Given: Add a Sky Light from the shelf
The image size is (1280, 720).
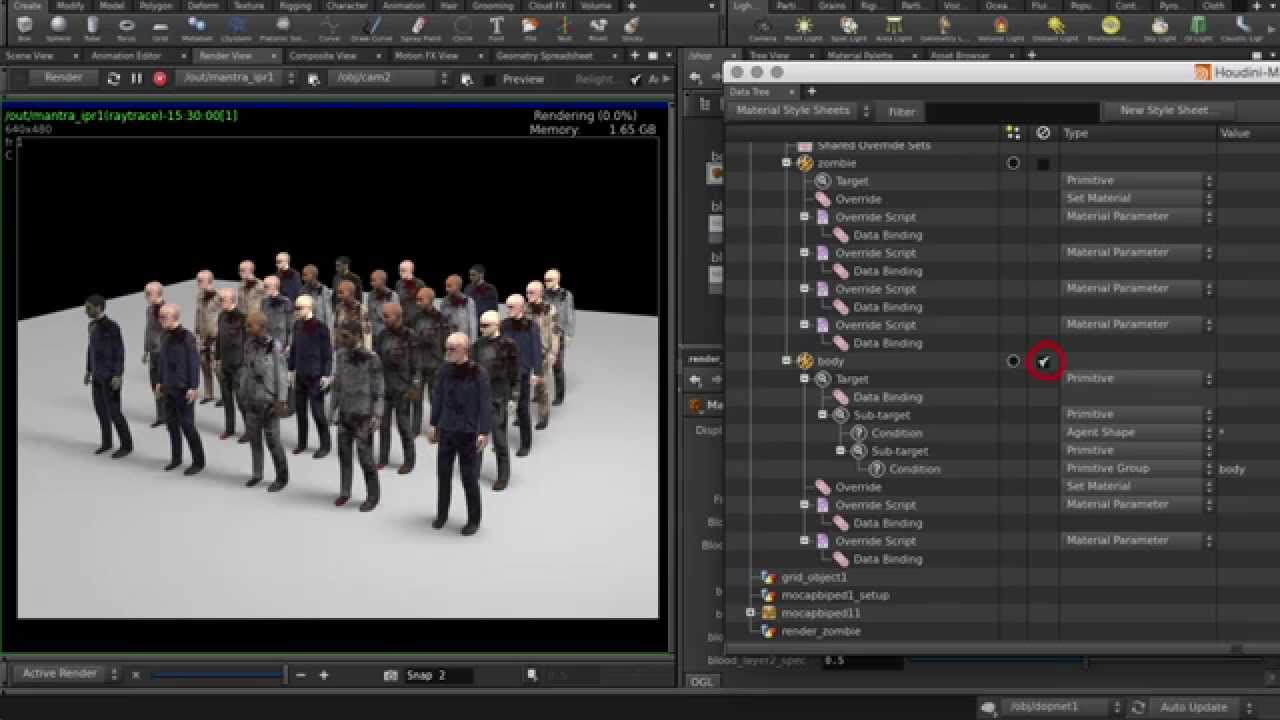Looking at the screenshot, I should (x=1160, y=28).
